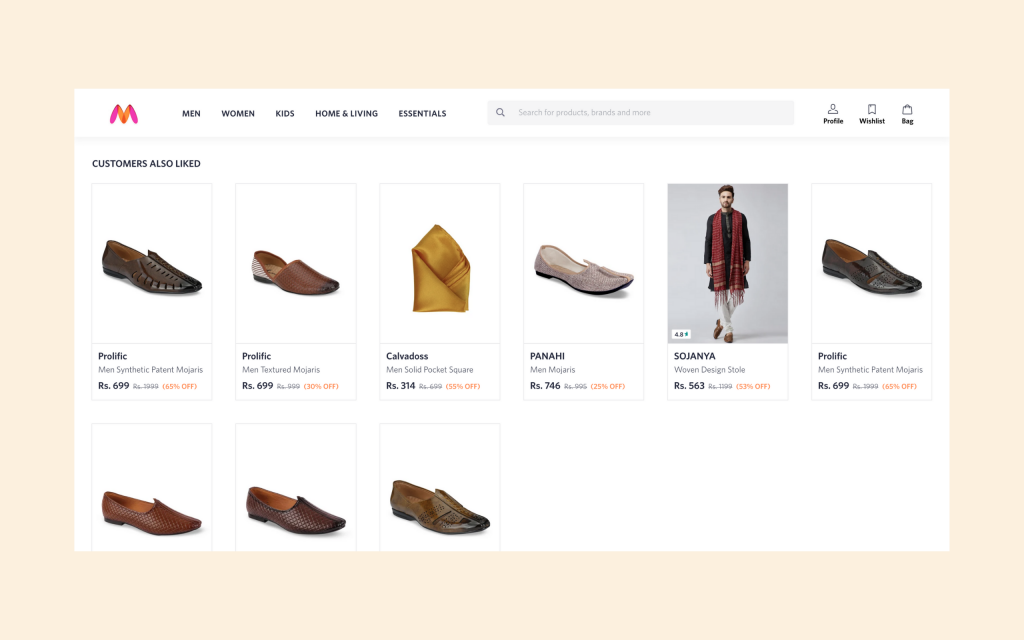Open the SOJANYA model with red stole image
Screen dimensions: 1024x640
(x=728, y=263)
